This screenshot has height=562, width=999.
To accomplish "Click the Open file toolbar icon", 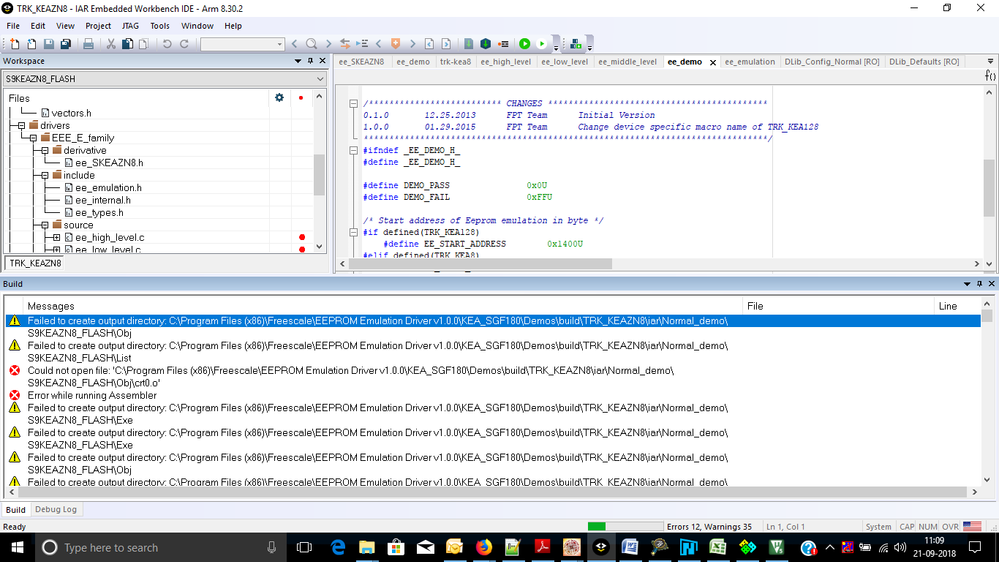I will click(31, 44).
